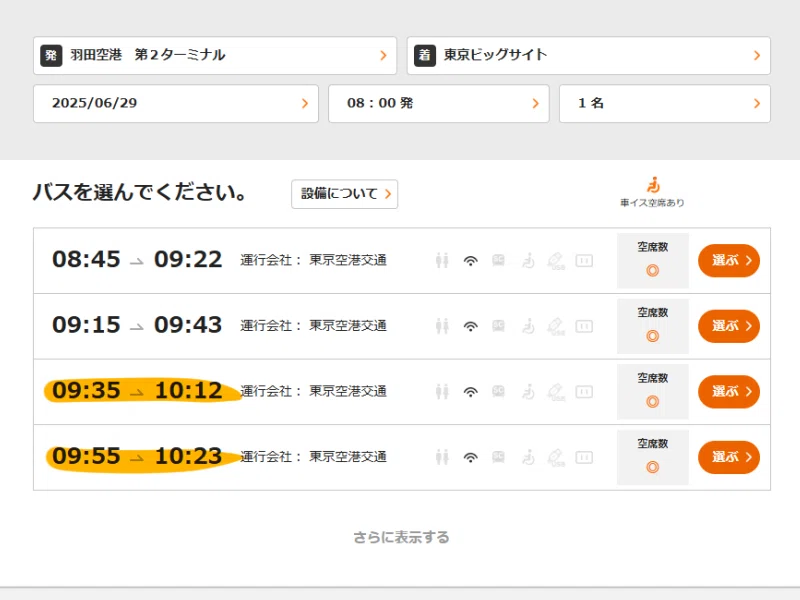
Task: Click 東京空港交通 operator name in the 08:45 row
Action: pos(348,260)
